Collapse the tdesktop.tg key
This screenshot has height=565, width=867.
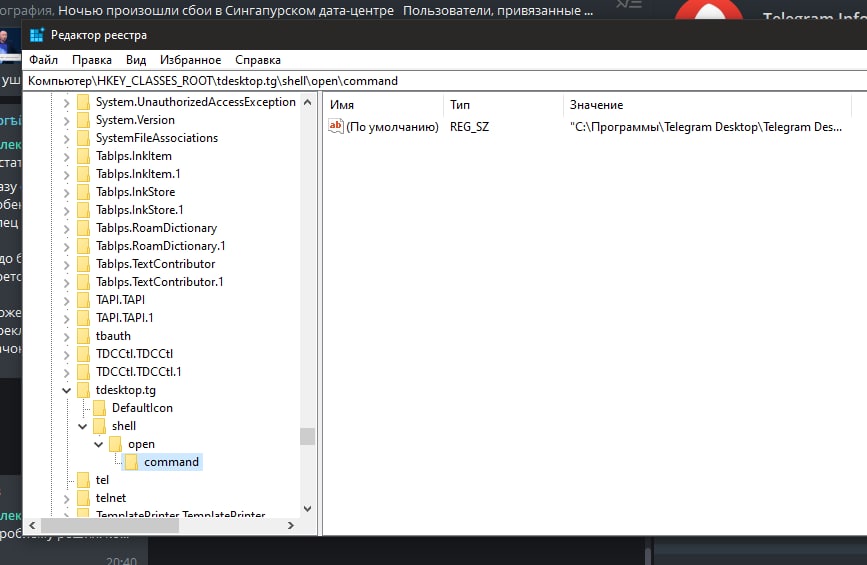[66, 390]
